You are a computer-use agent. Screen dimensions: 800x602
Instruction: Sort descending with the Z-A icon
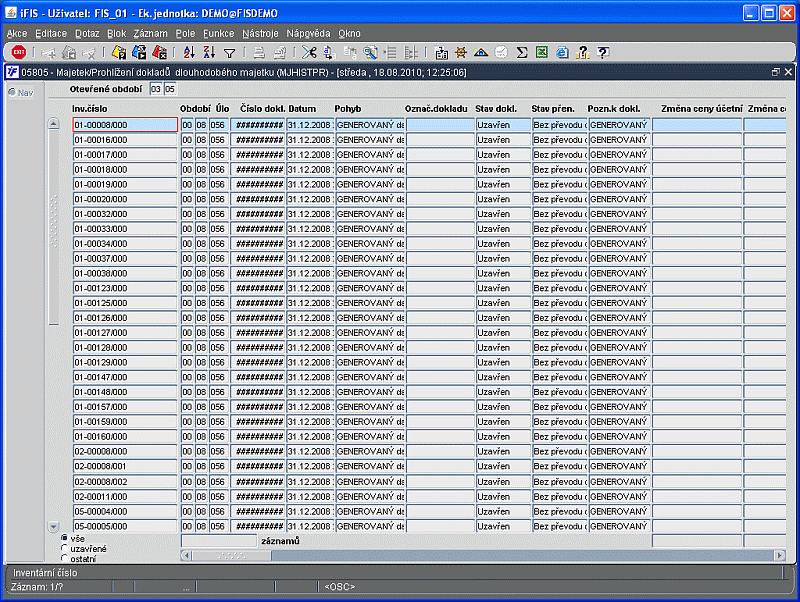click(209, 52)
